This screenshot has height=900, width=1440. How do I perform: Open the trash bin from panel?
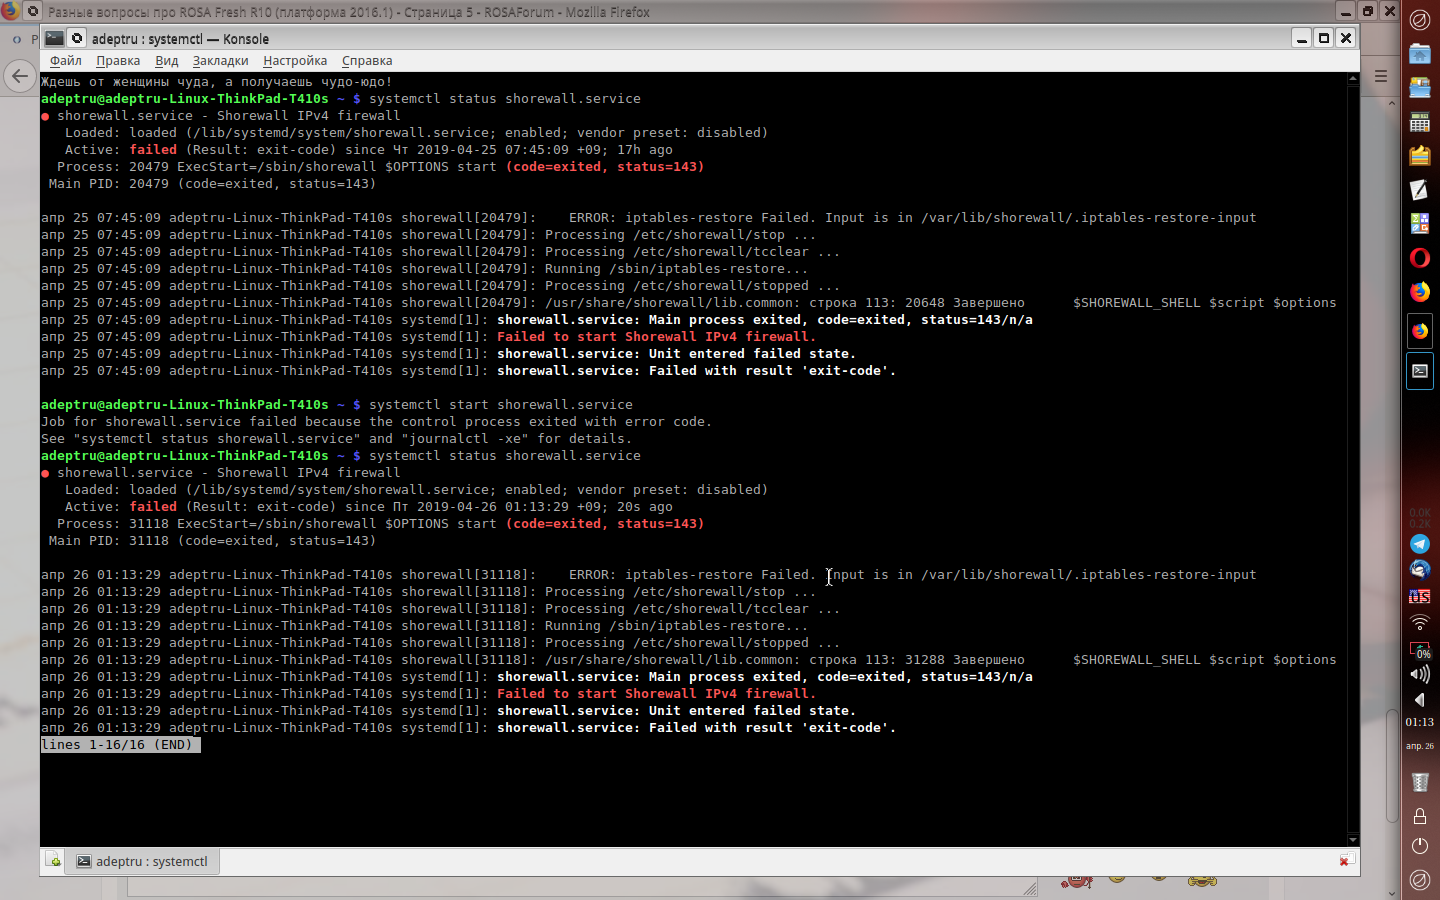[1420, 782]
